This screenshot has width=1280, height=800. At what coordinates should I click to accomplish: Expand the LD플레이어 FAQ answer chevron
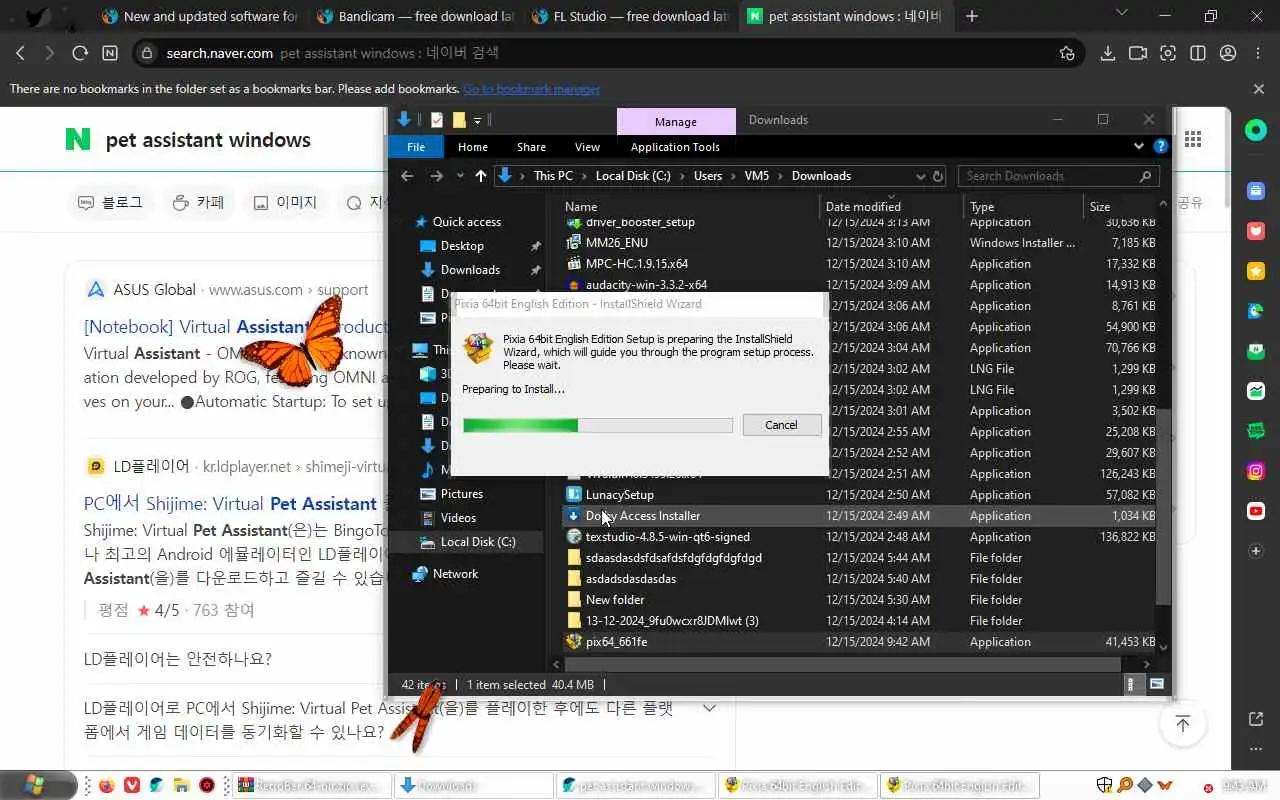(x=709, y=708)
